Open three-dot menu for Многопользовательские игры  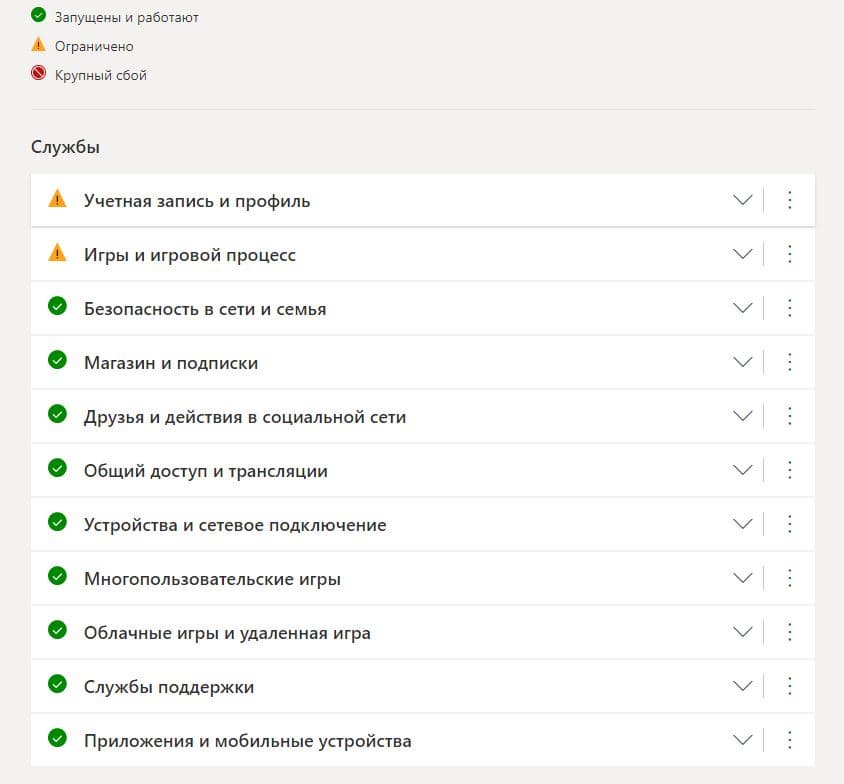(789, 578)
